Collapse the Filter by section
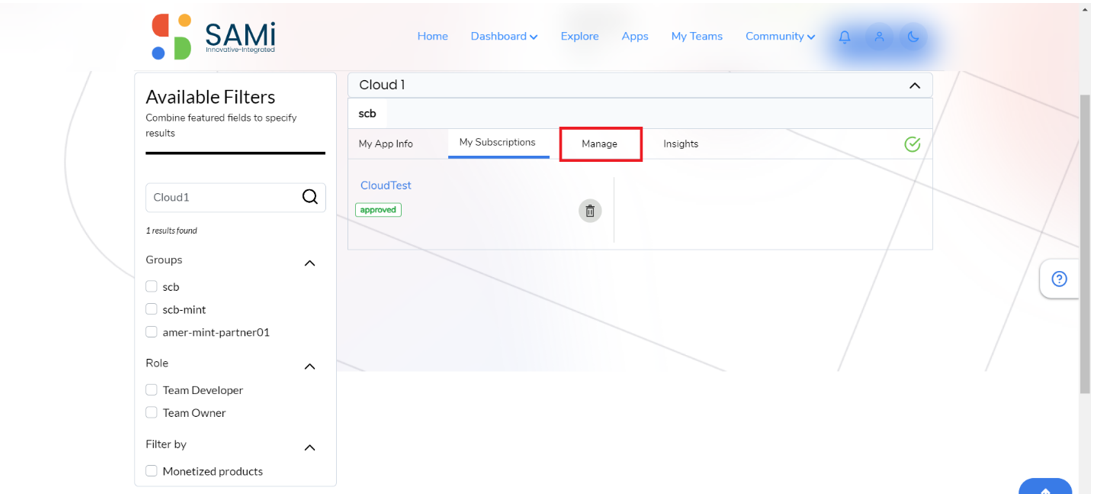This screenshot has width=1093, height=497. (310, 447)
